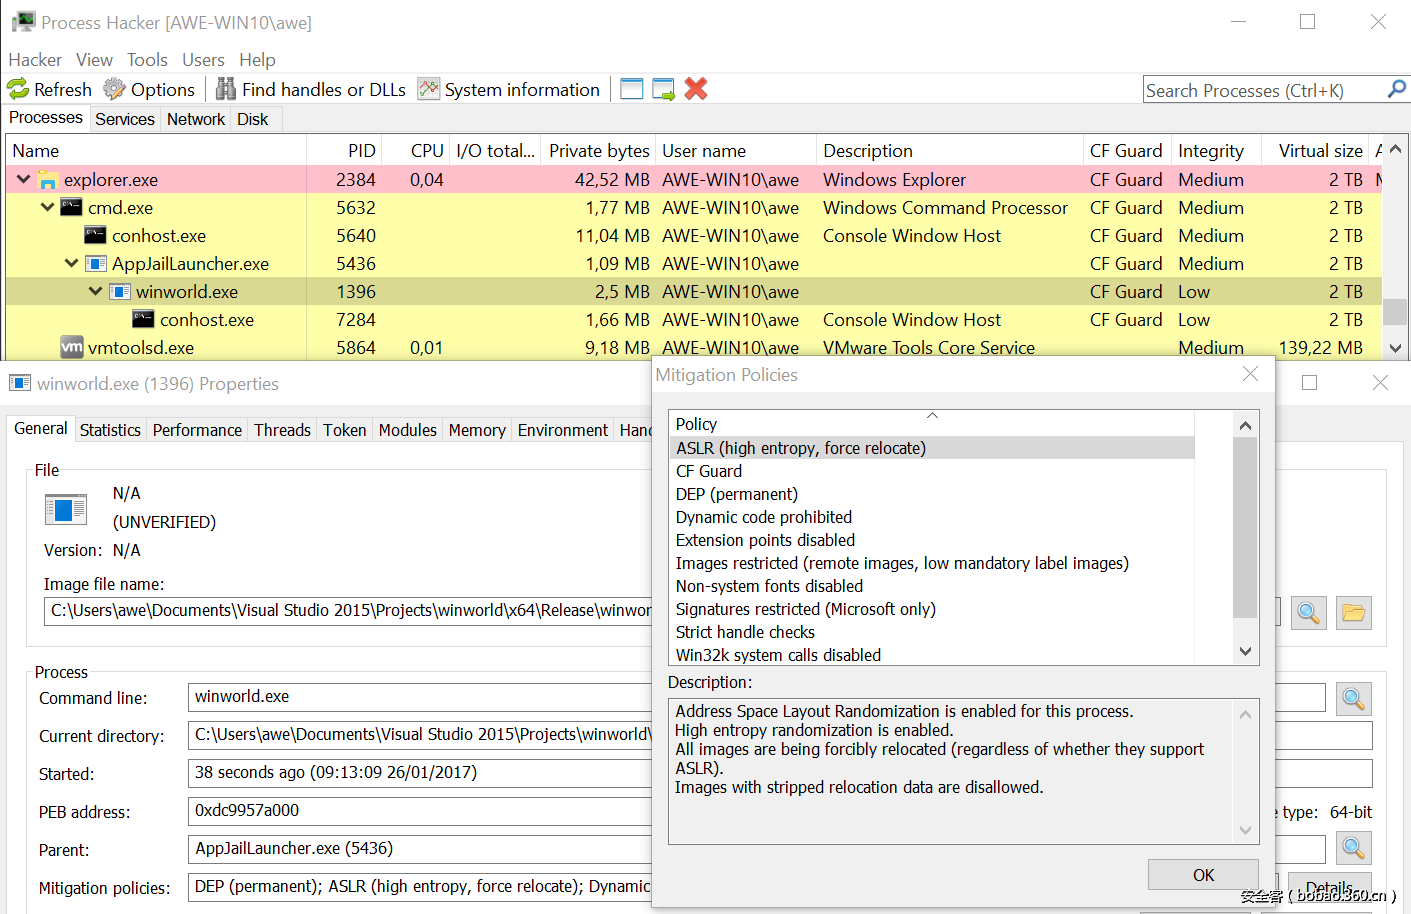Click the Refresh toolbar icon
The height and width of the screenshot is (914, 1411).
pos(19,90)
